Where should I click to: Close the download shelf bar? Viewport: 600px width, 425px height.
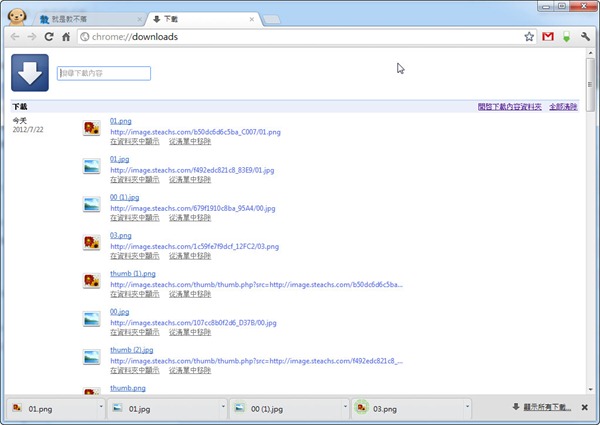[585, 407]
